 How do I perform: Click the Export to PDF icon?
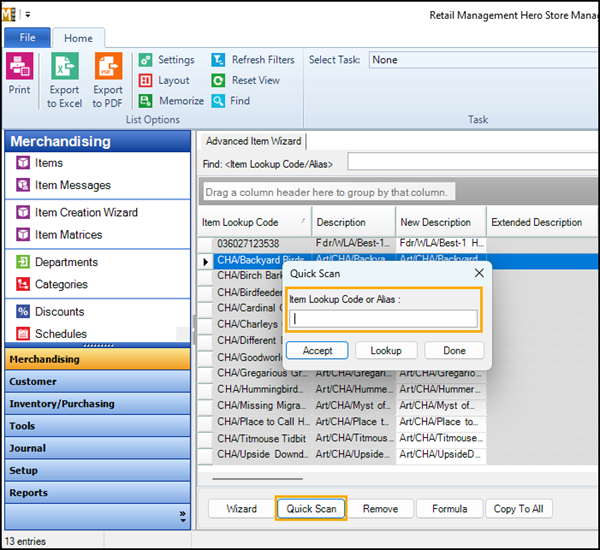109,66
